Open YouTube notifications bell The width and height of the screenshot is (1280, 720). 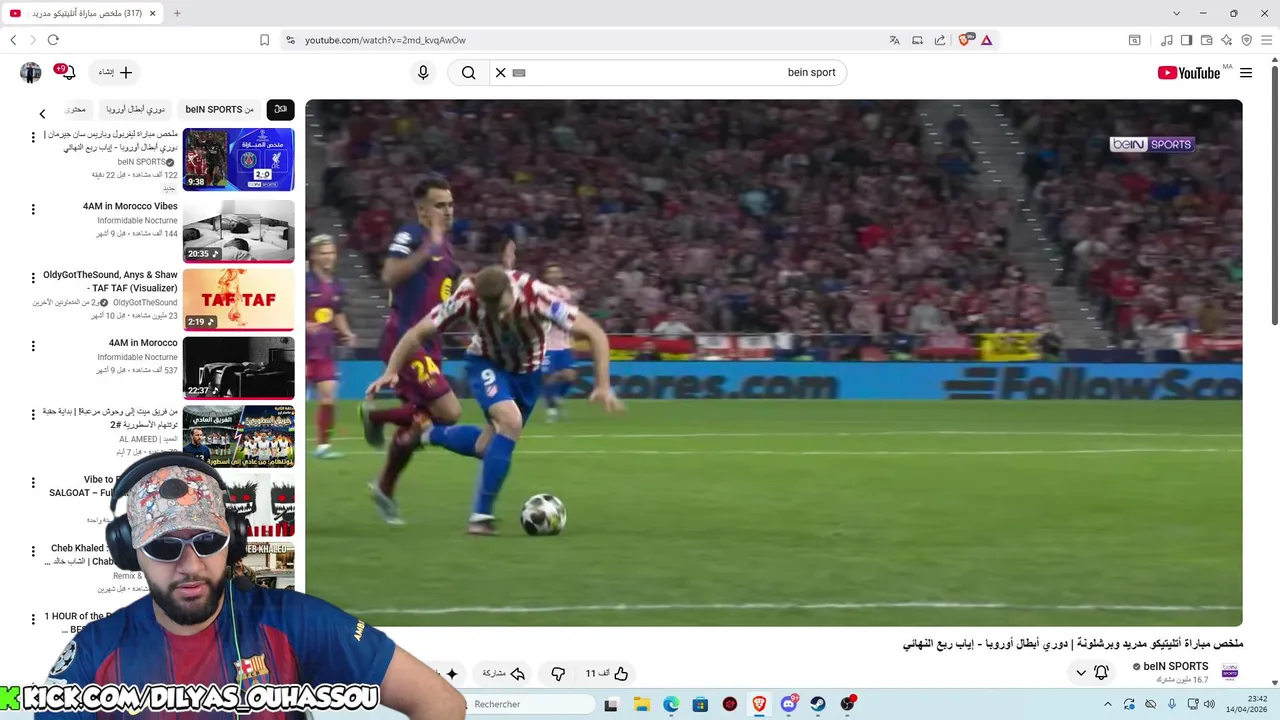(67, 72)
